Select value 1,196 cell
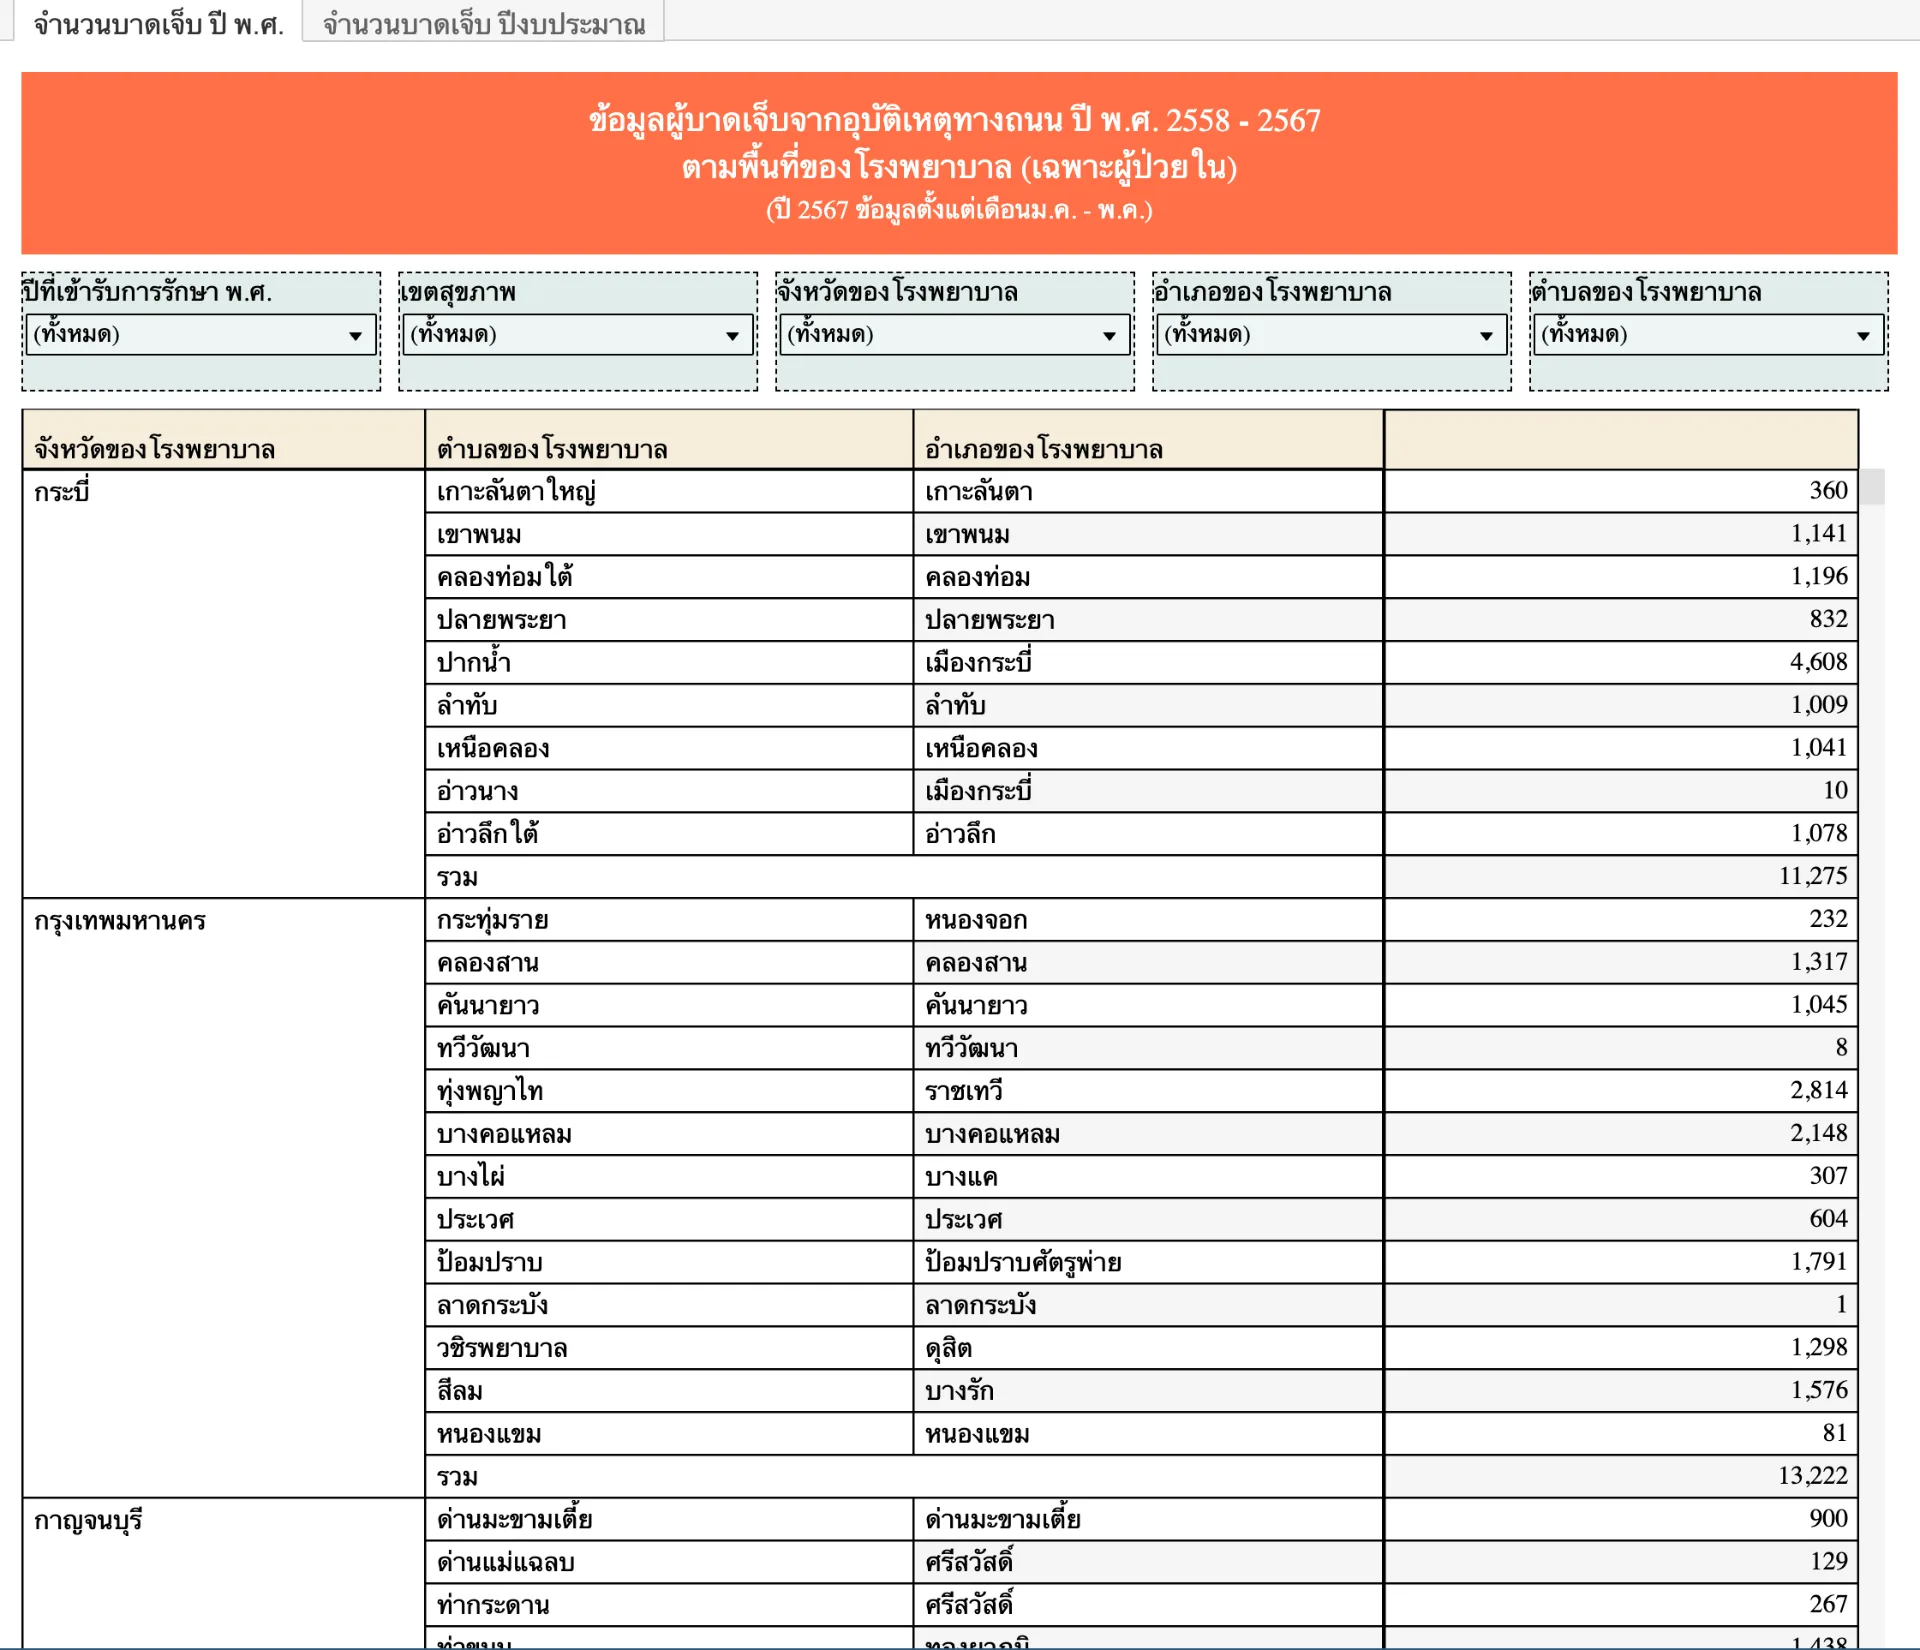Viewport: 1920px width, 1650px height. 1621,577
